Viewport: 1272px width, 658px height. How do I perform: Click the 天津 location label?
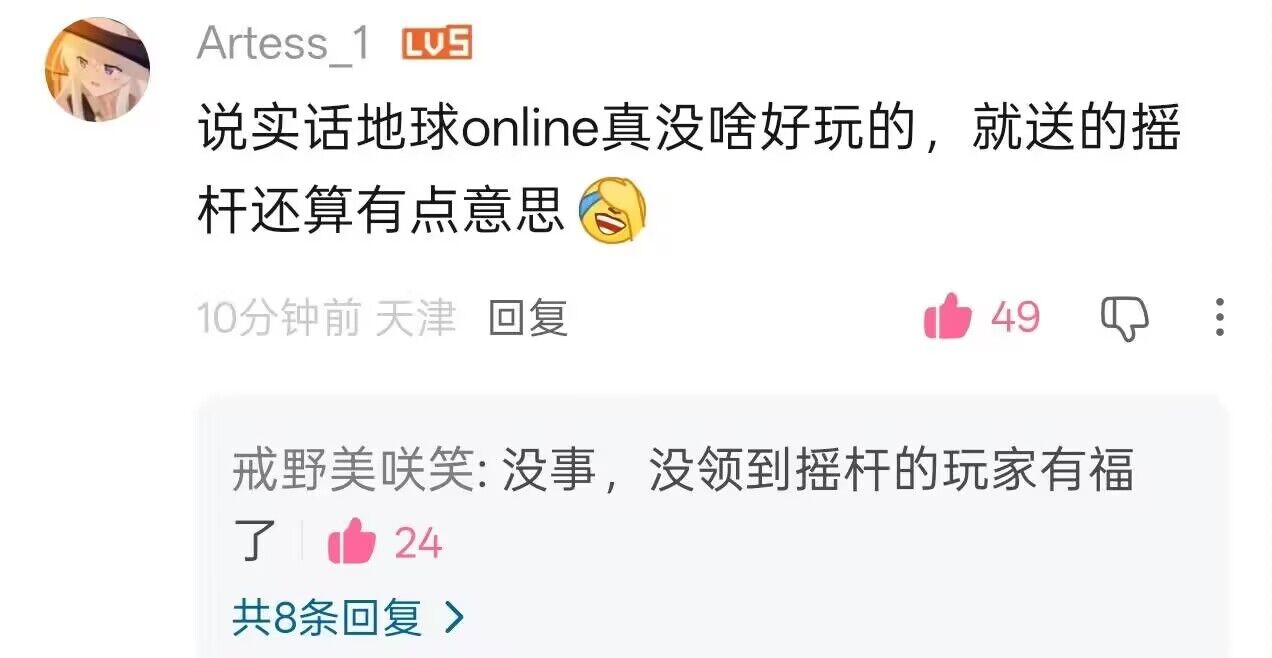(x=416, y=318)
